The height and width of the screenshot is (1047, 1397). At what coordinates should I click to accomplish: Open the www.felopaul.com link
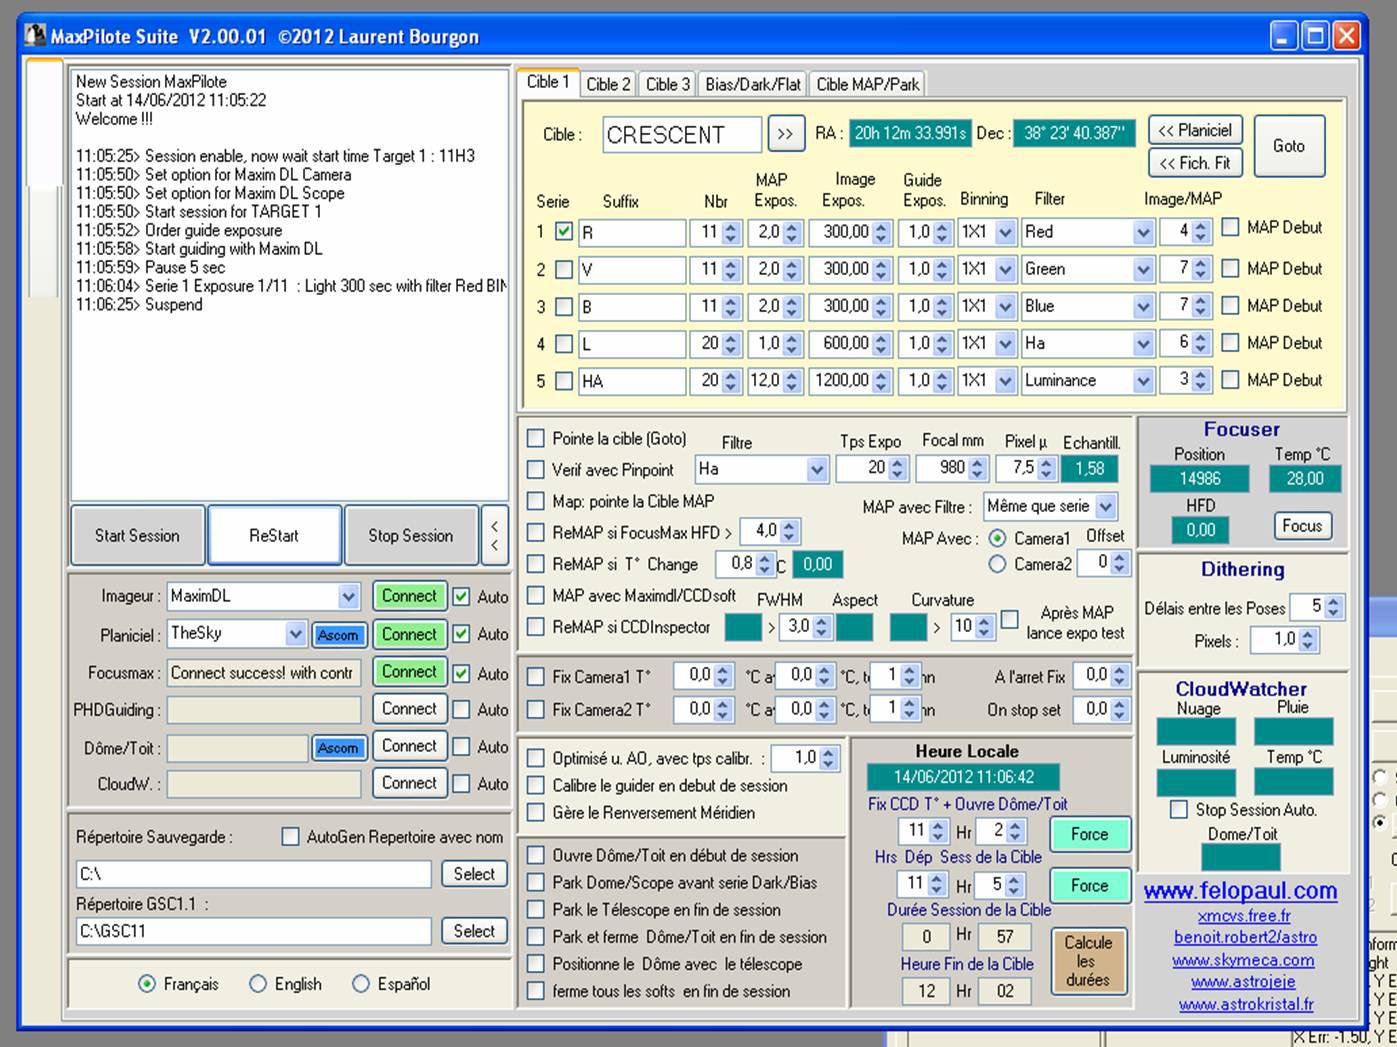click(x=1240, y=890)
